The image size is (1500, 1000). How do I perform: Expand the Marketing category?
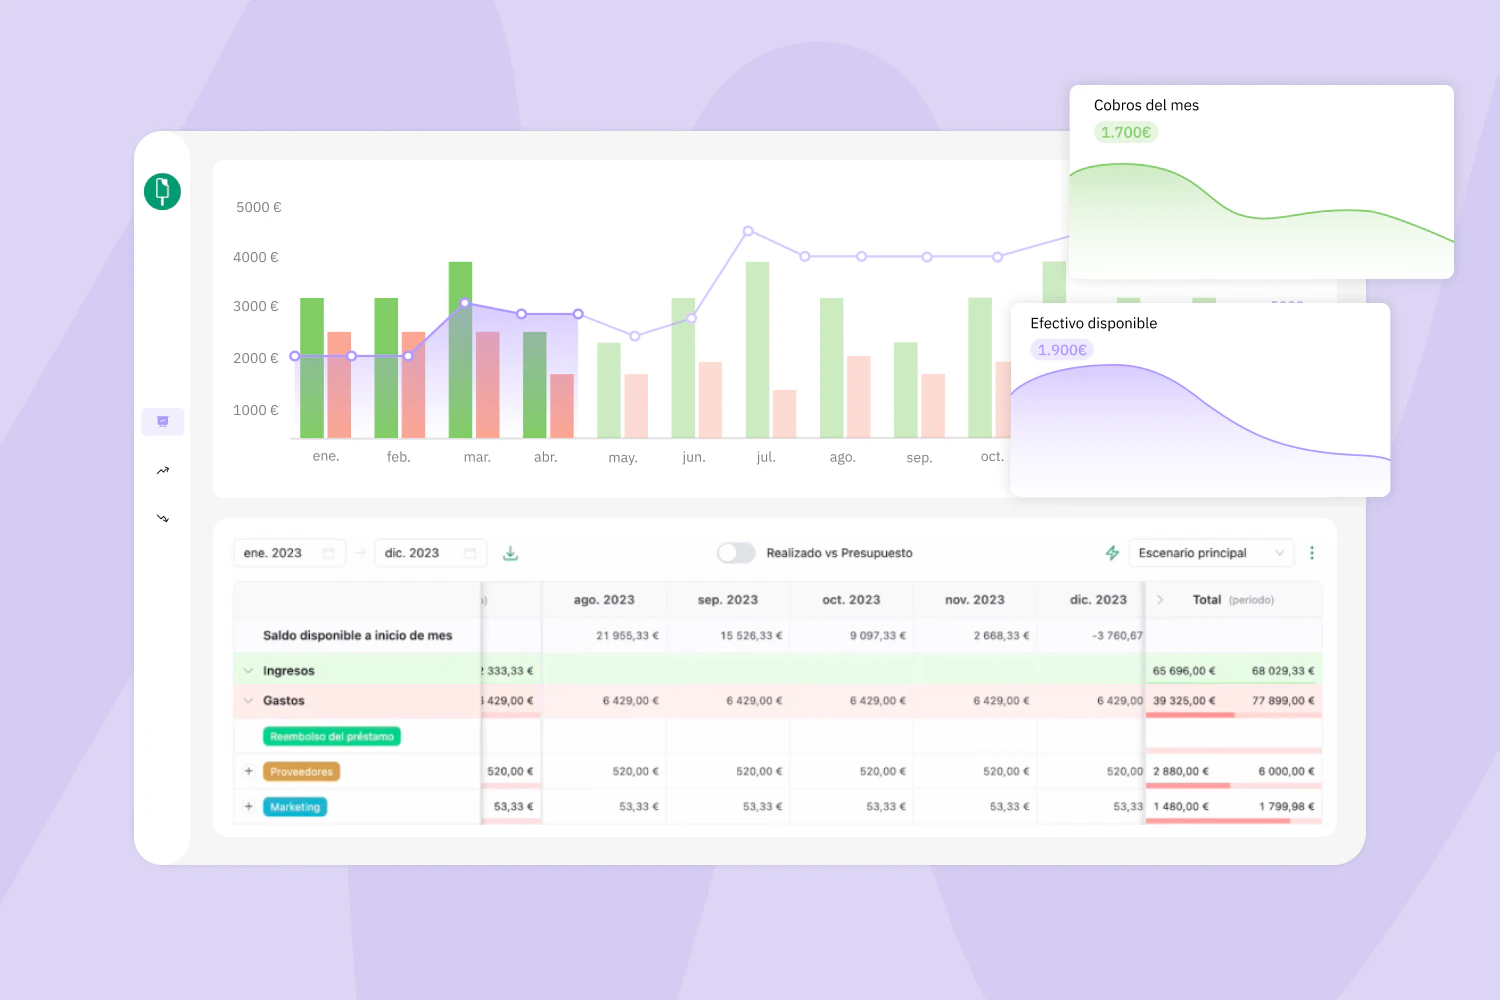coord(248,806)
